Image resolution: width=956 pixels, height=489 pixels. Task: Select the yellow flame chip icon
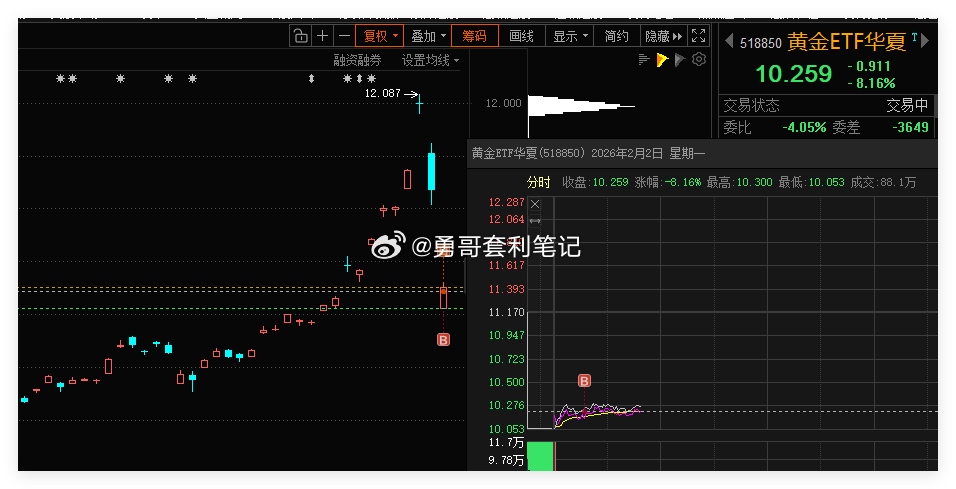click(662, 59)
